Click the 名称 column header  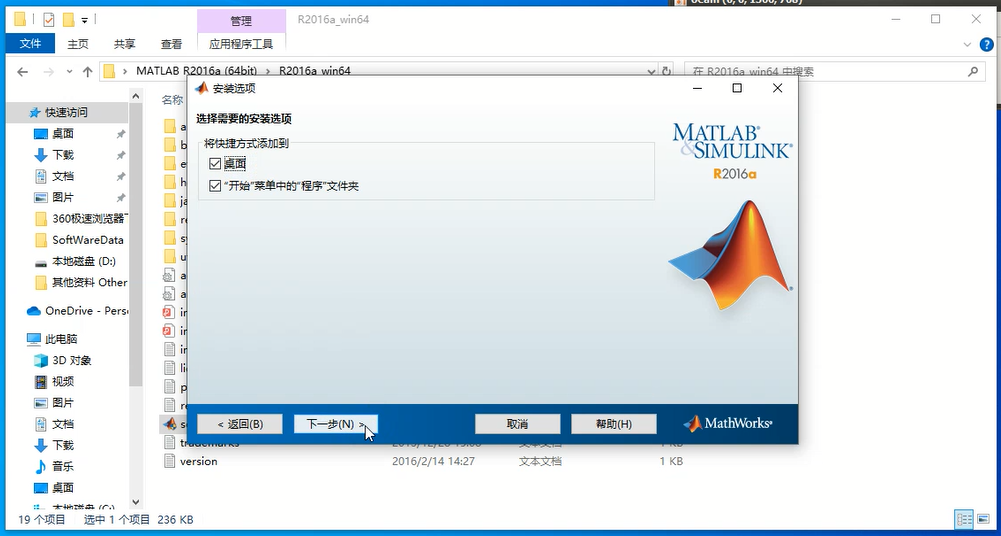[x=172, y=100]
